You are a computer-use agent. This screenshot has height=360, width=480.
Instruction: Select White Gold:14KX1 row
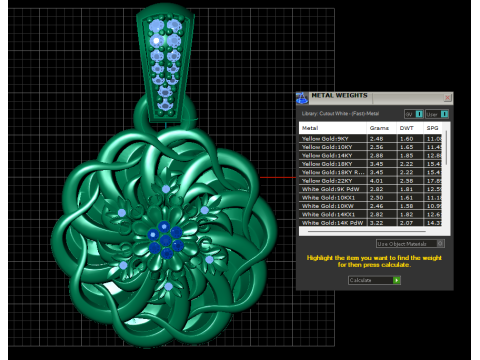tap(370, 214)
